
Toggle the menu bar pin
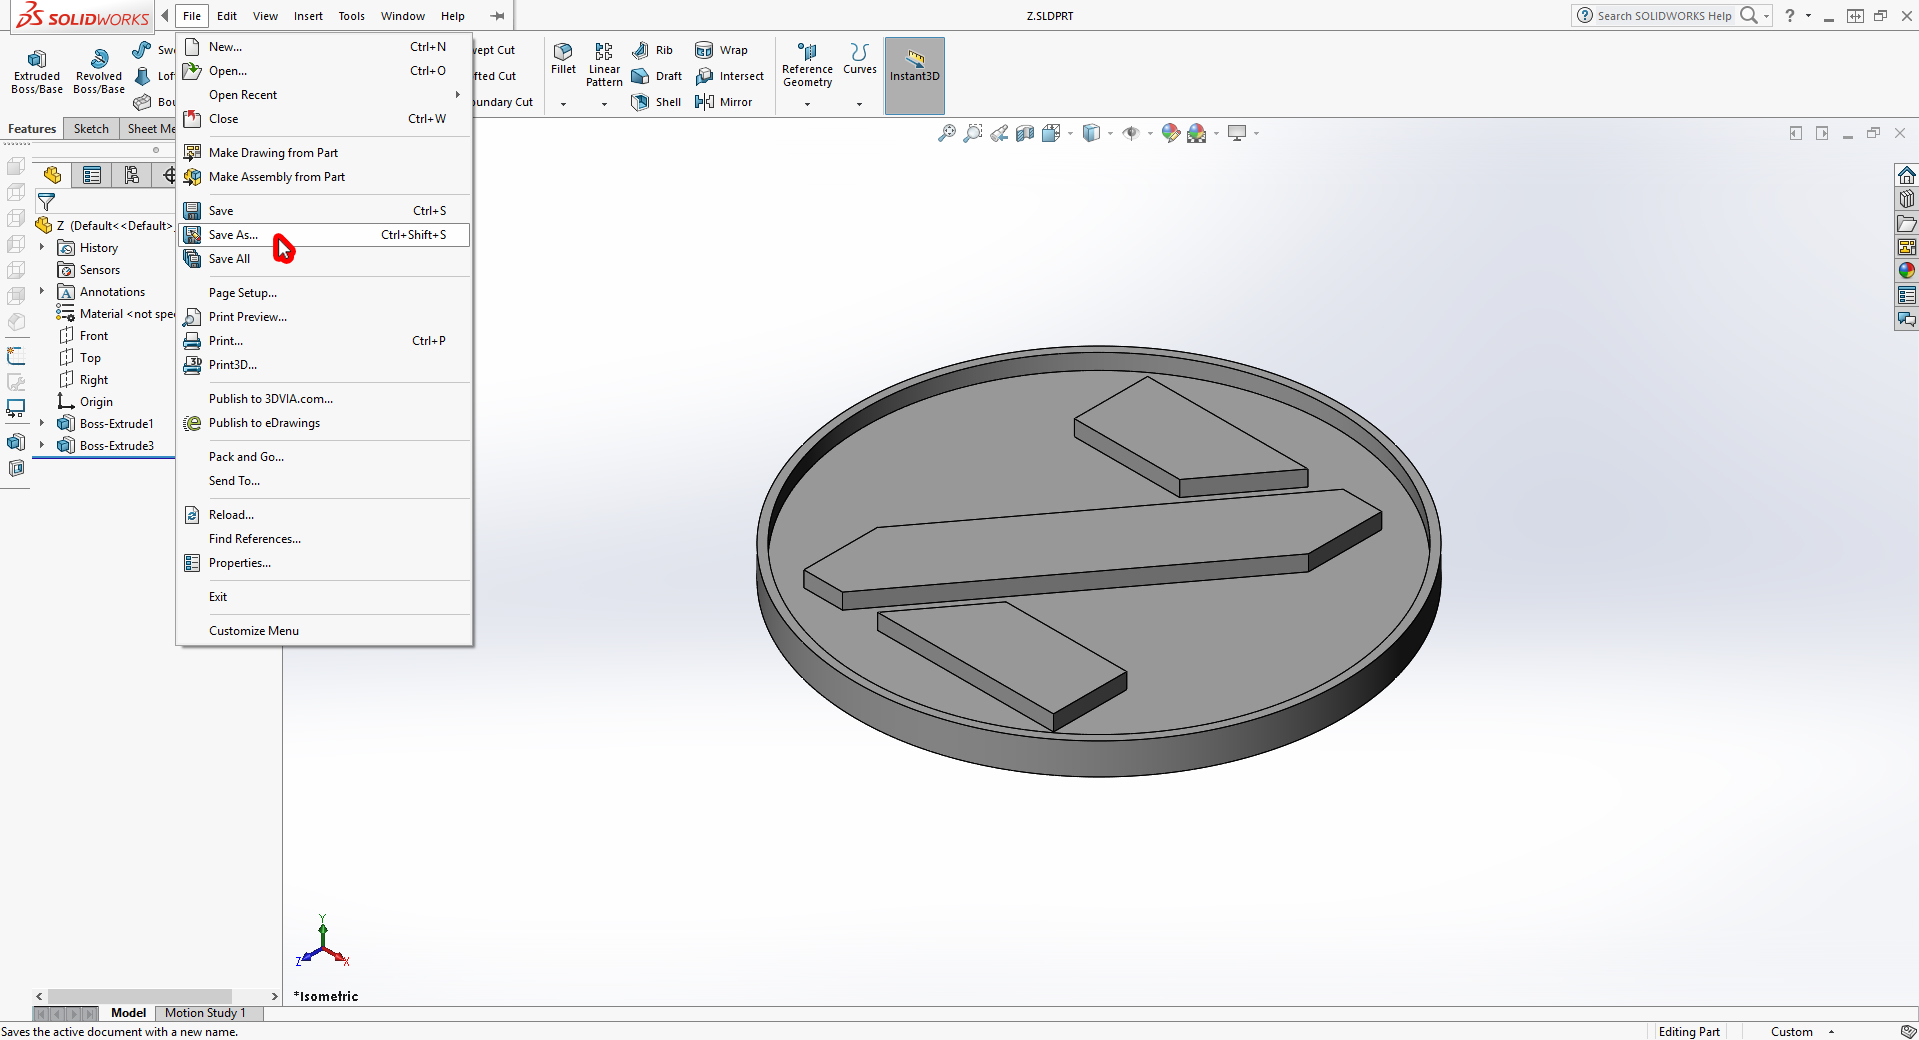coord(497,16)
